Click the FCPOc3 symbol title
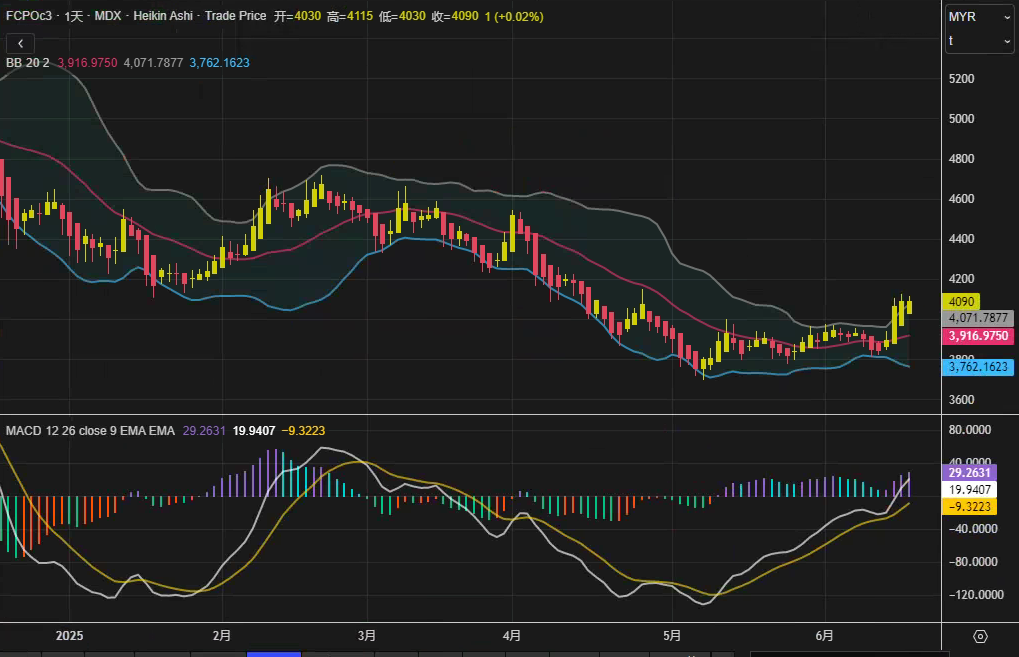The height and width of the screenshot is (657, 1019). pyautogui.click(x=31, y=17)
